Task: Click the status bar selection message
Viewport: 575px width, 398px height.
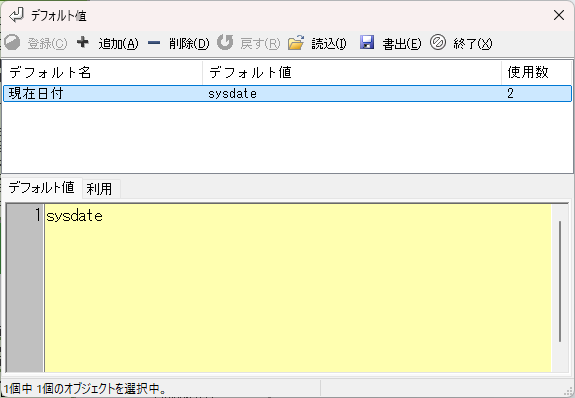Action: coord(85,388)
